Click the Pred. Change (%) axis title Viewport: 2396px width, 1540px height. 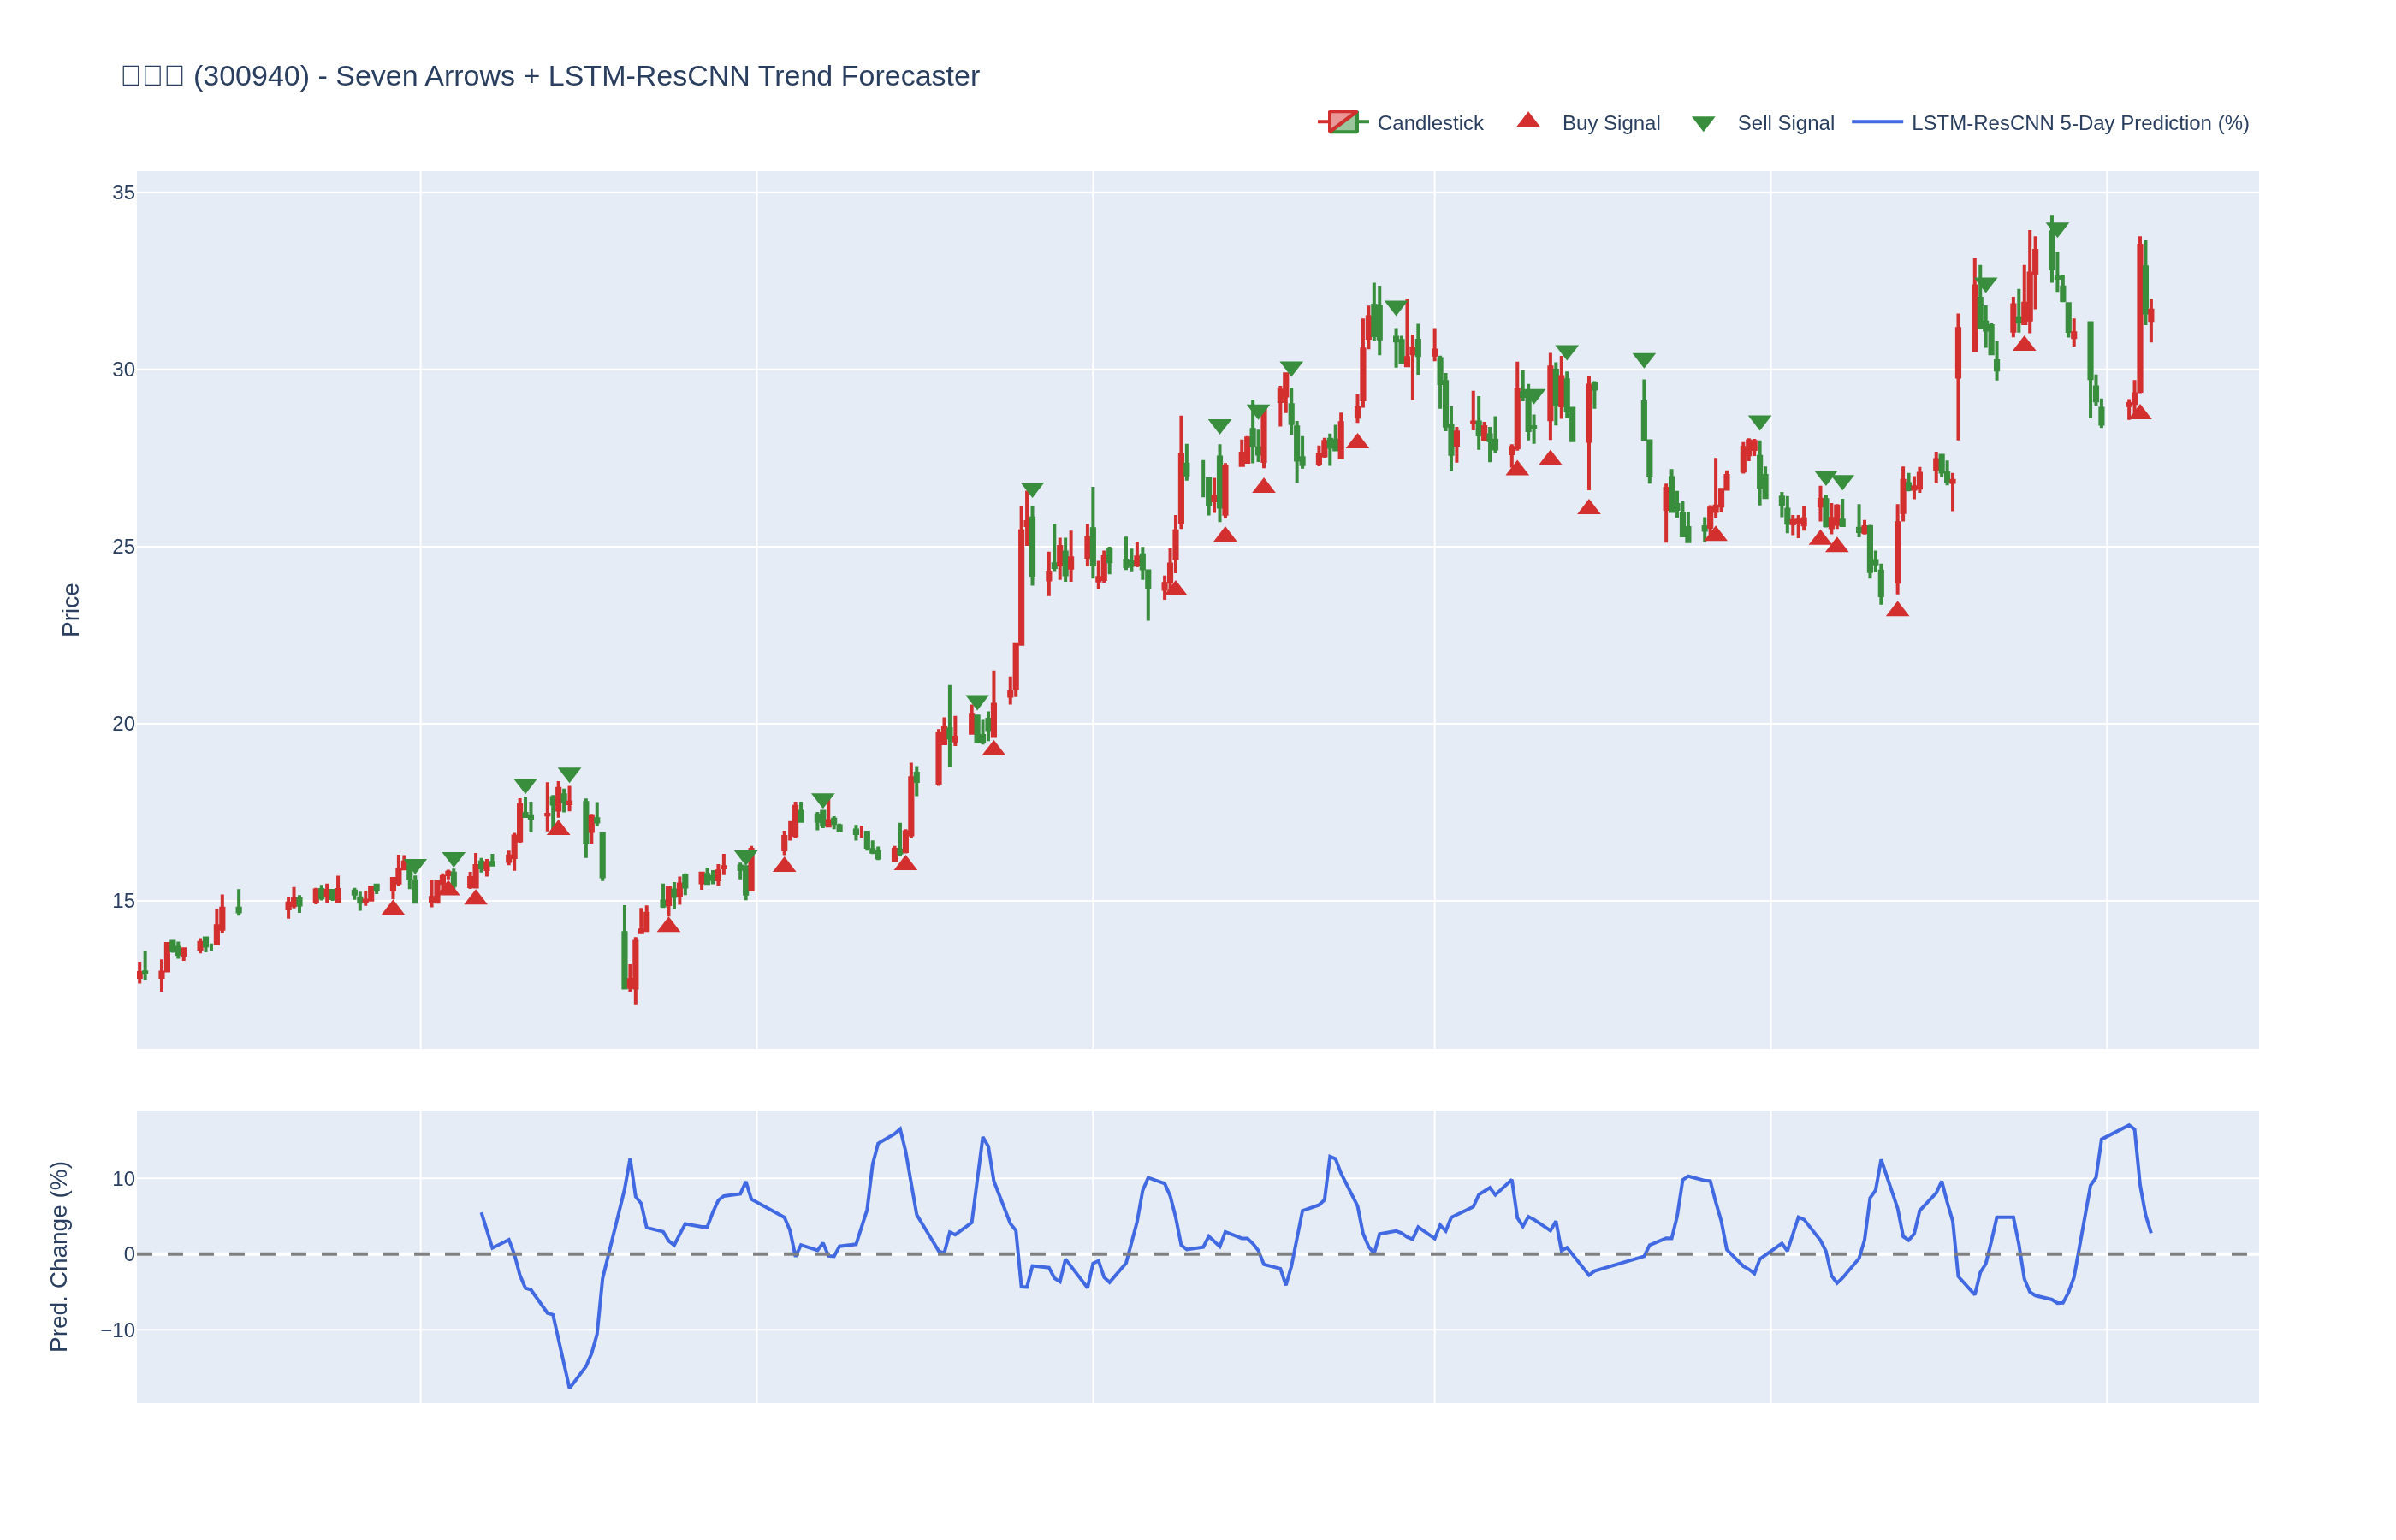tap(59, 1256)
